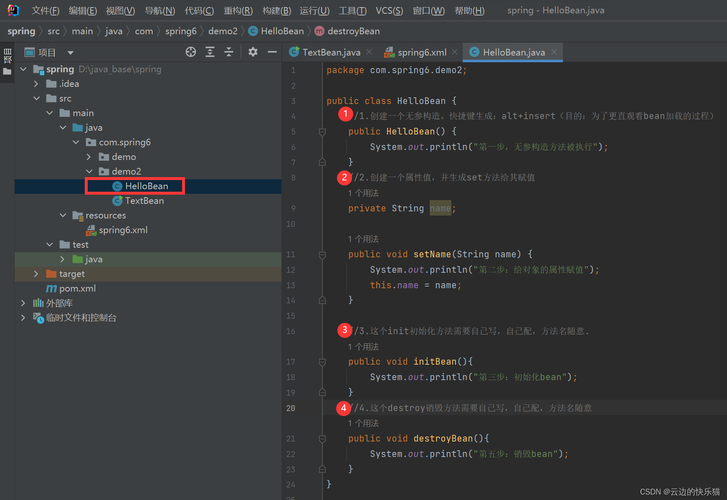This screenshot has height=500, width=727.
Task: Close the TextBean.java tab
Action: click(369, 52)
